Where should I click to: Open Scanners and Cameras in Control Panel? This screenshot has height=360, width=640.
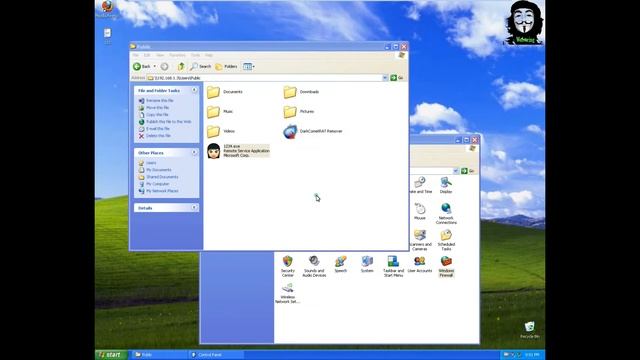pyautogui.click(x=420, y=240)
